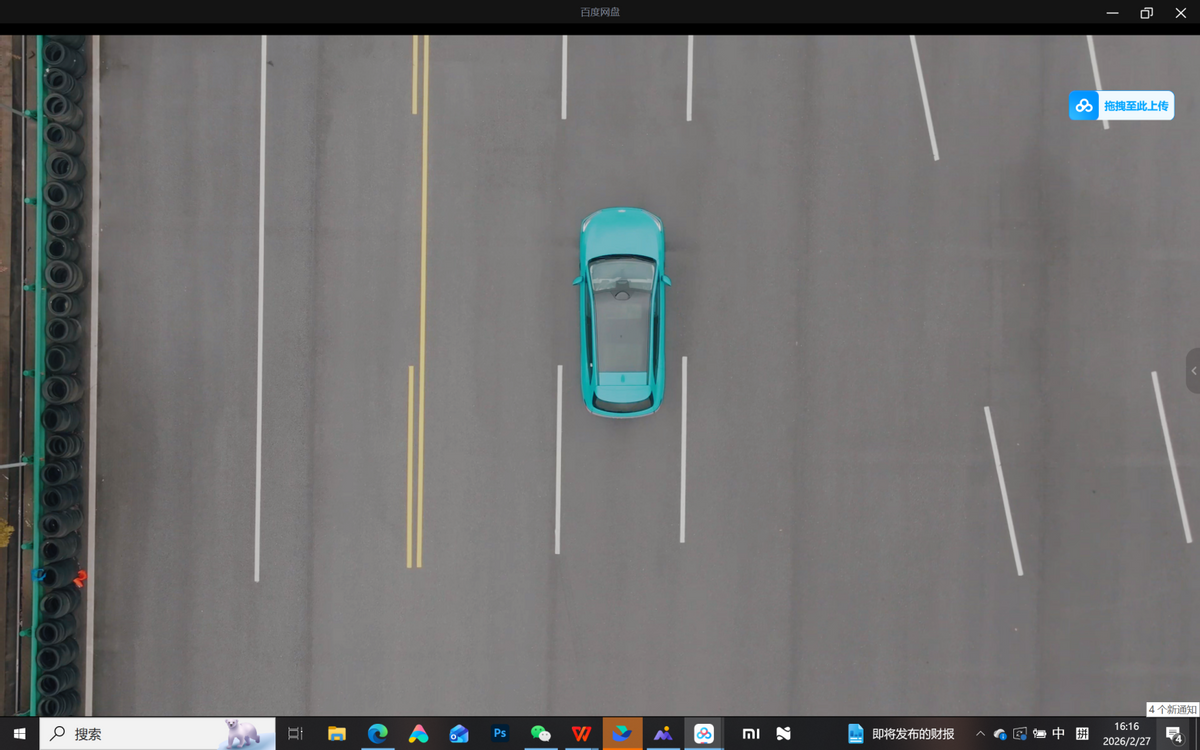The width and height of the screenshot is (1200, 750).
Task: Click the 拖拽至此上传 upload button
Action: click(x=1121, y=106)
